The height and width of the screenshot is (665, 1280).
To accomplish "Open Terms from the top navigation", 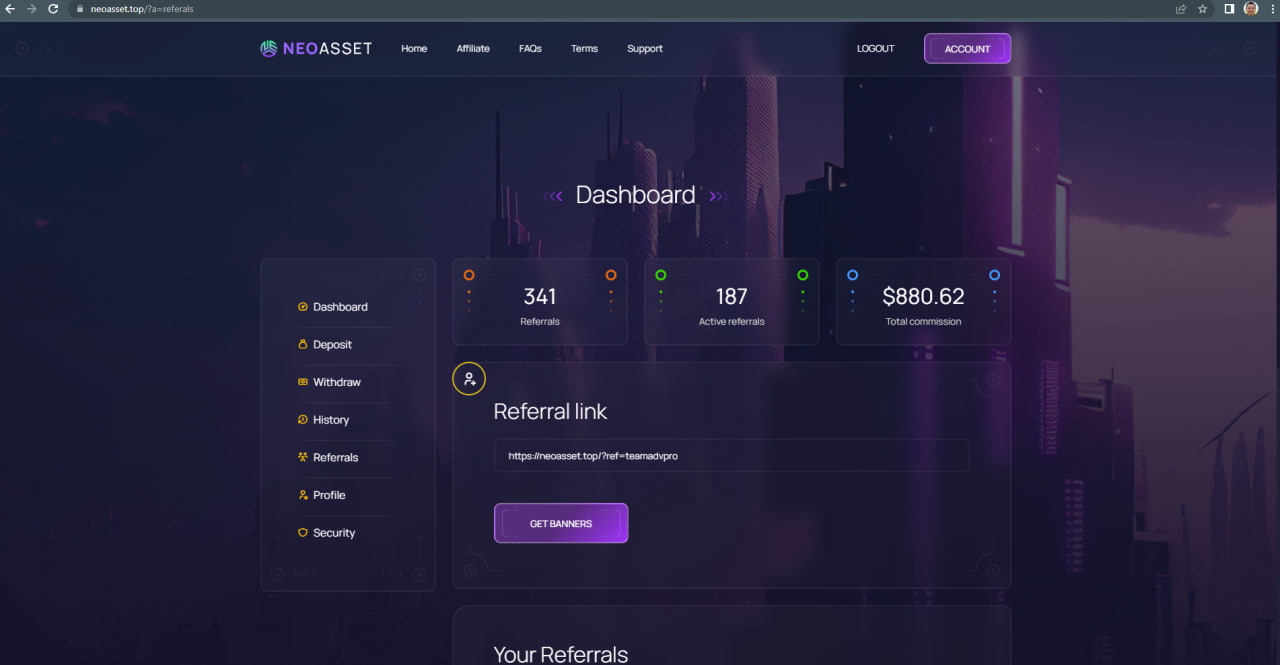I will click(x=584, y=49).
